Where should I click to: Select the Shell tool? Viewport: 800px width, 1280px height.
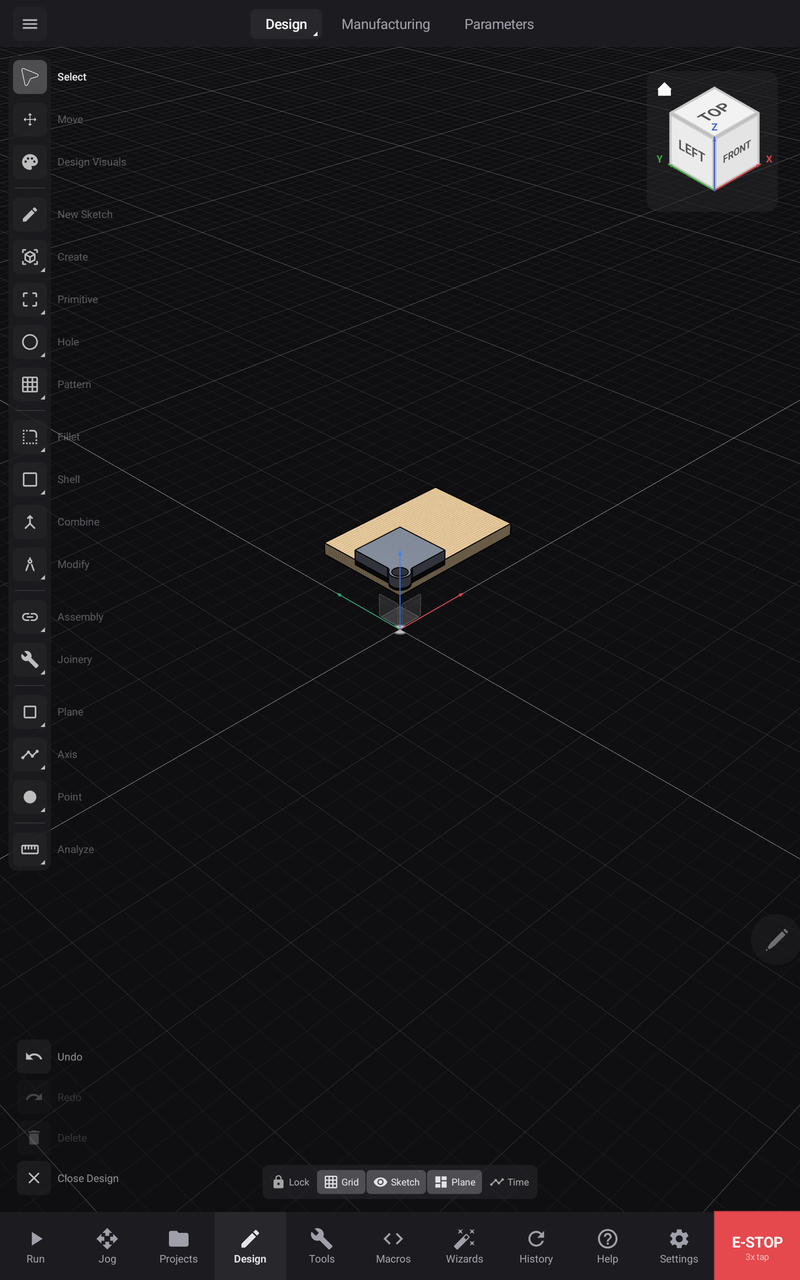tap(30, 480)
